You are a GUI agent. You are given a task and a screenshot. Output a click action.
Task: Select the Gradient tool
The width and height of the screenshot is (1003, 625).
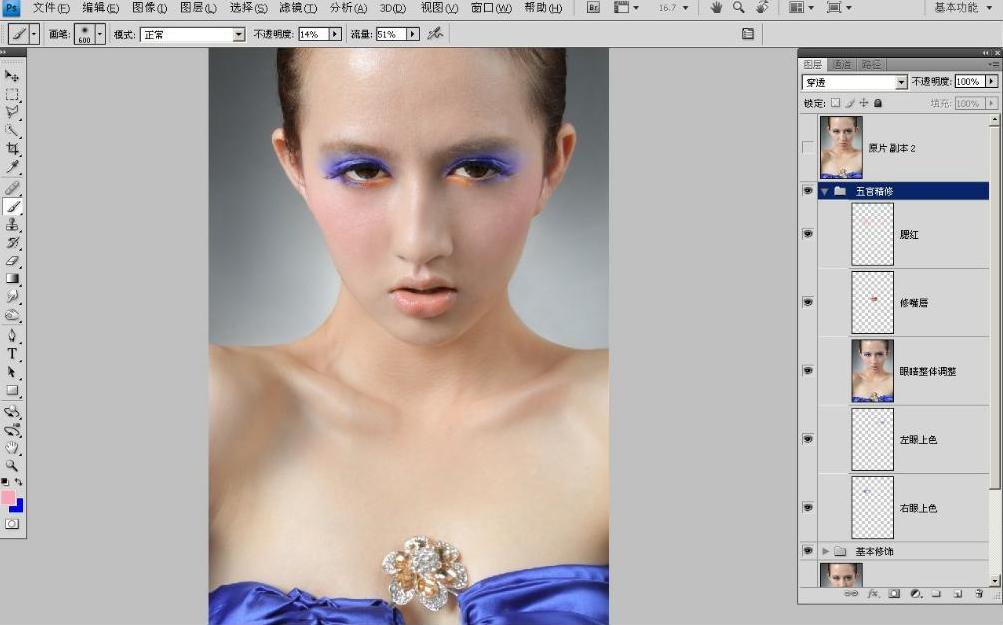[12, 278]
